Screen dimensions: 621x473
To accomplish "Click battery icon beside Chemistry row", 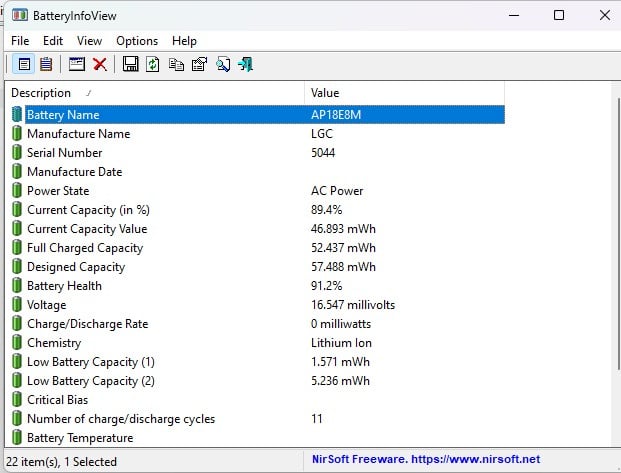I will 17,343.
